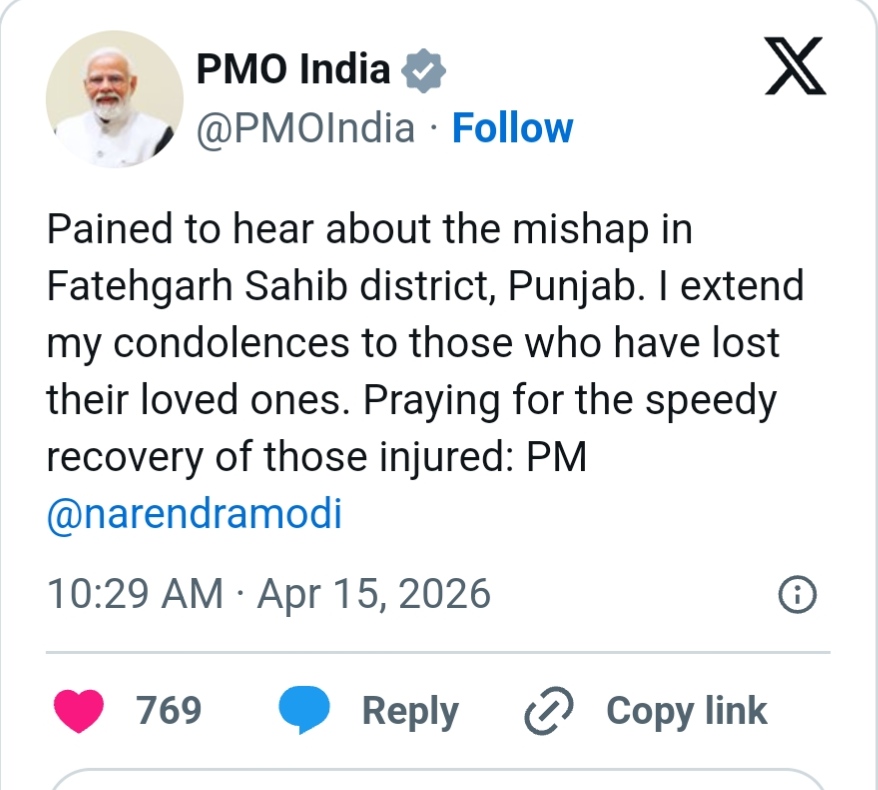This screenshot has height=790, width=878.
Task: Click the chain link icon
Action: [549, 711]
